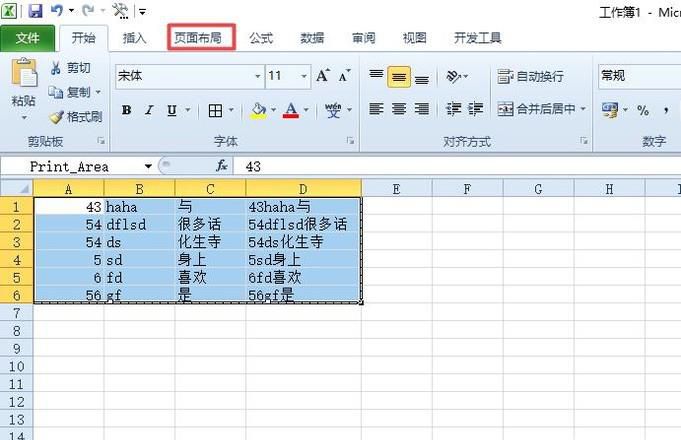The height and width of the screenshot is (440, 681).
Task: Toggle Bold formatting
Action: click(x=126, y=110)
